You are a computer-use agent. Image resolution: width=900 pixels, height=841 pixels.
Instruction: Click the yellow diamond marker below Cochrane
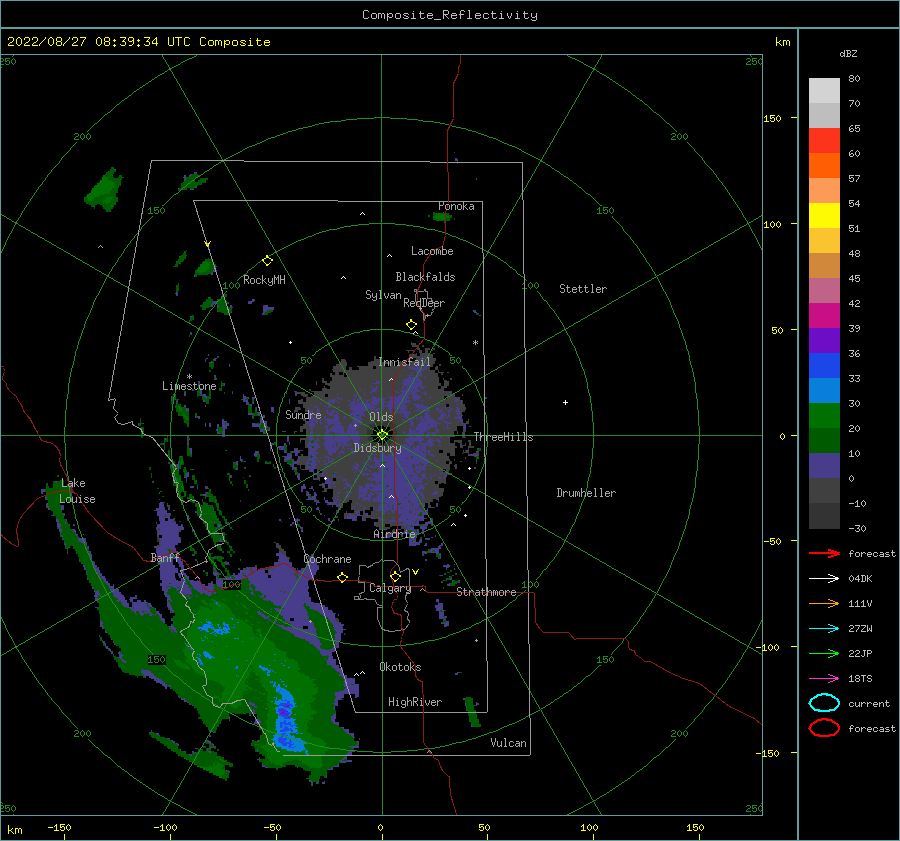pos(343,578)
